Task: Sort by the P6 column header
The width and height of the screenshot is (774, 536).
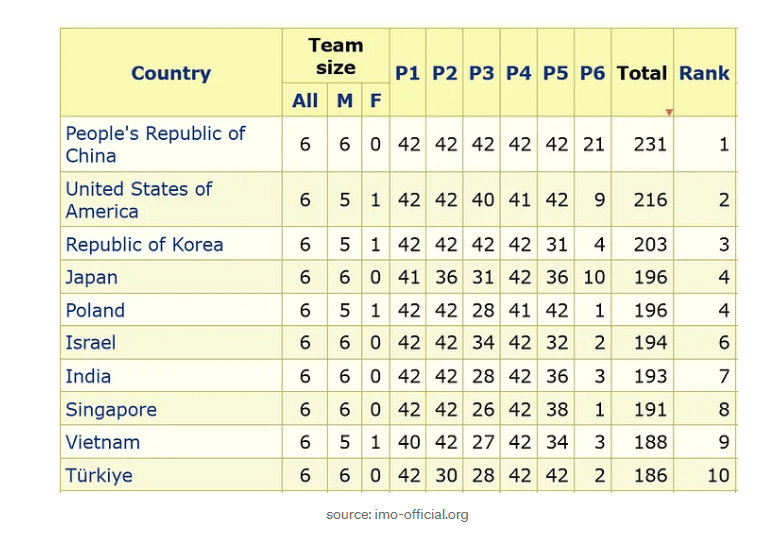Action: pos(592,73)
